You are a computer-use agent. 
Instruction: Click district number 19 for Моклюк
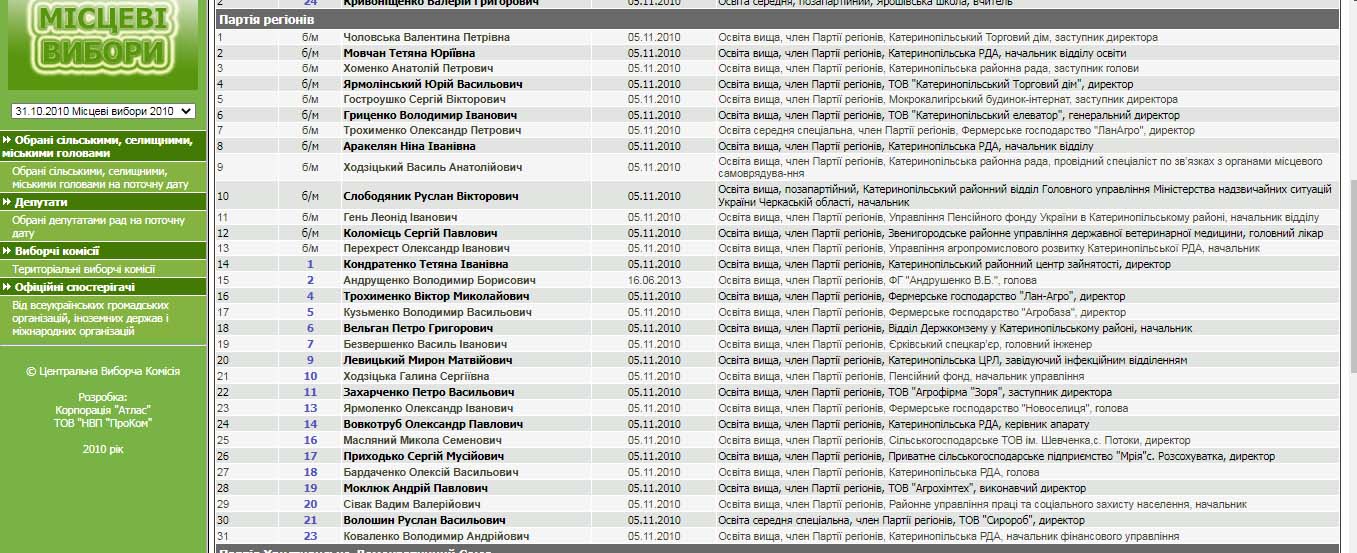[310, 488]
